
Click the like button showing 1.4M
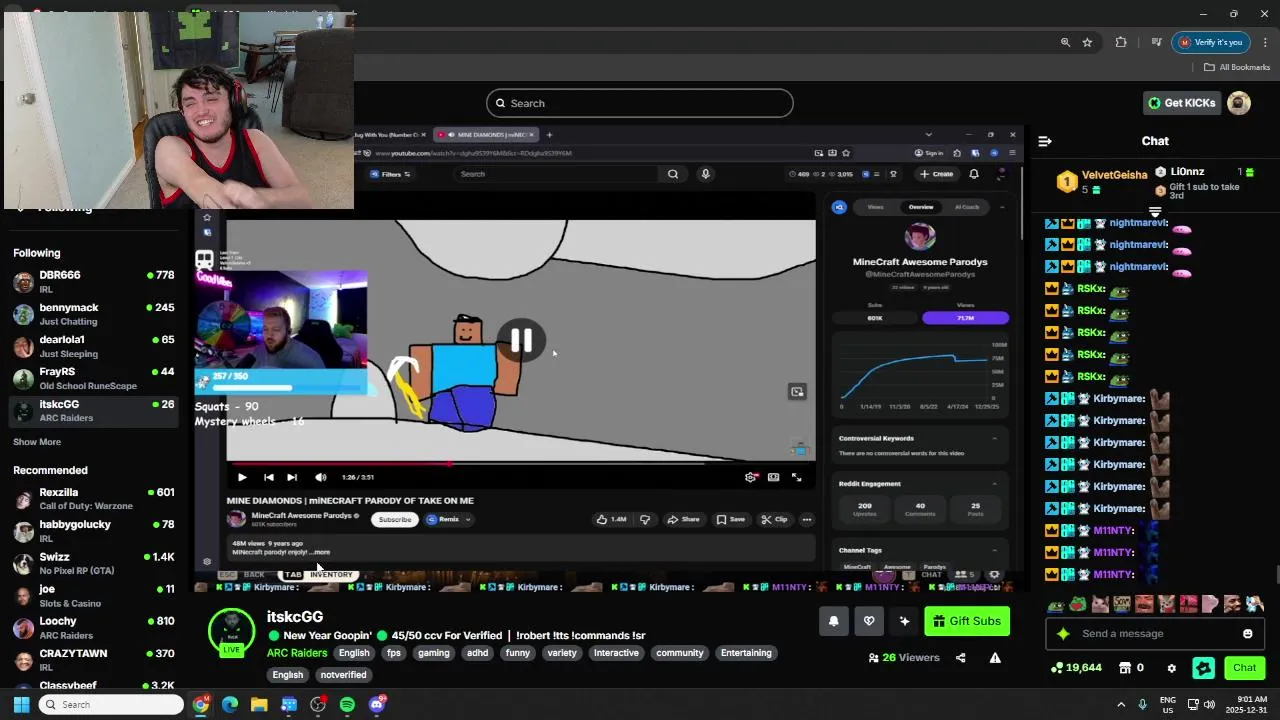coord(611,520)
